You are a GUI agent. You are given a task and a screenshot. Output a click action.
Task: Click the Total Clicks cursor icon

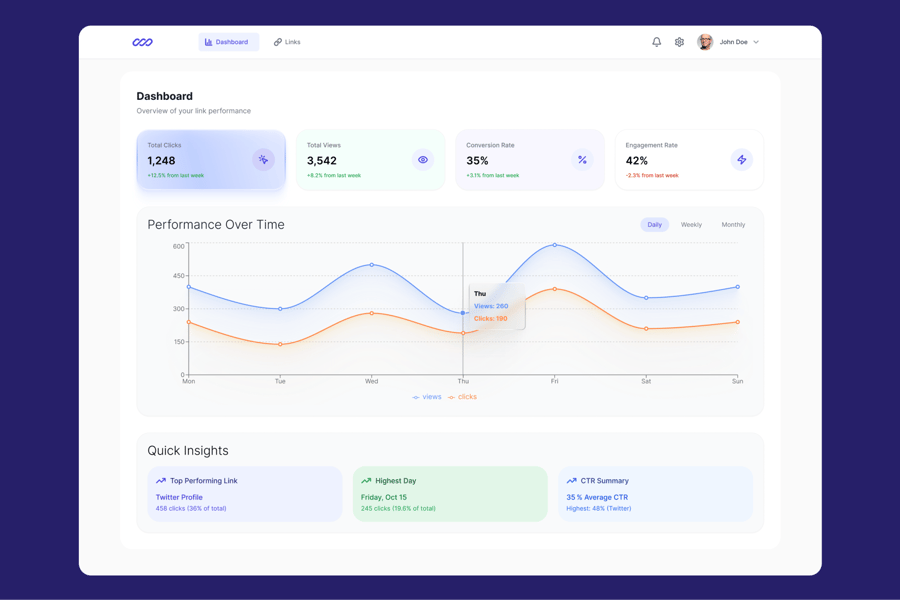coord(263,160)
